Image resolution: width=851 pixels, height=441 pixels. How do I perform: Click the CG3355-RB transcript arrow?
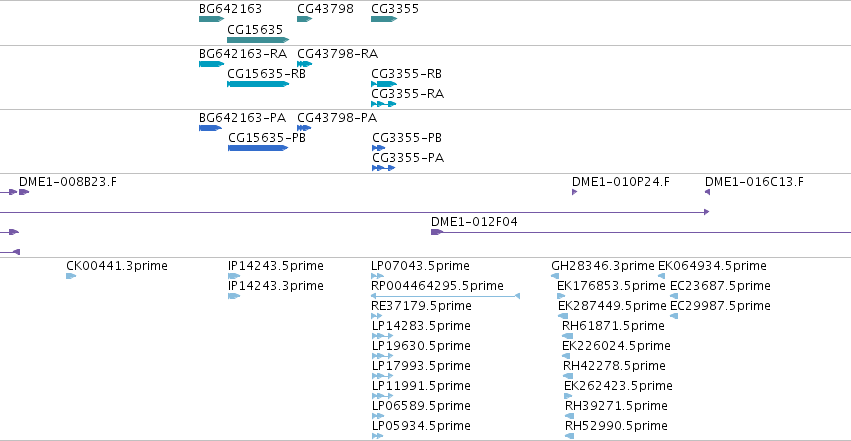click(384, 84)
